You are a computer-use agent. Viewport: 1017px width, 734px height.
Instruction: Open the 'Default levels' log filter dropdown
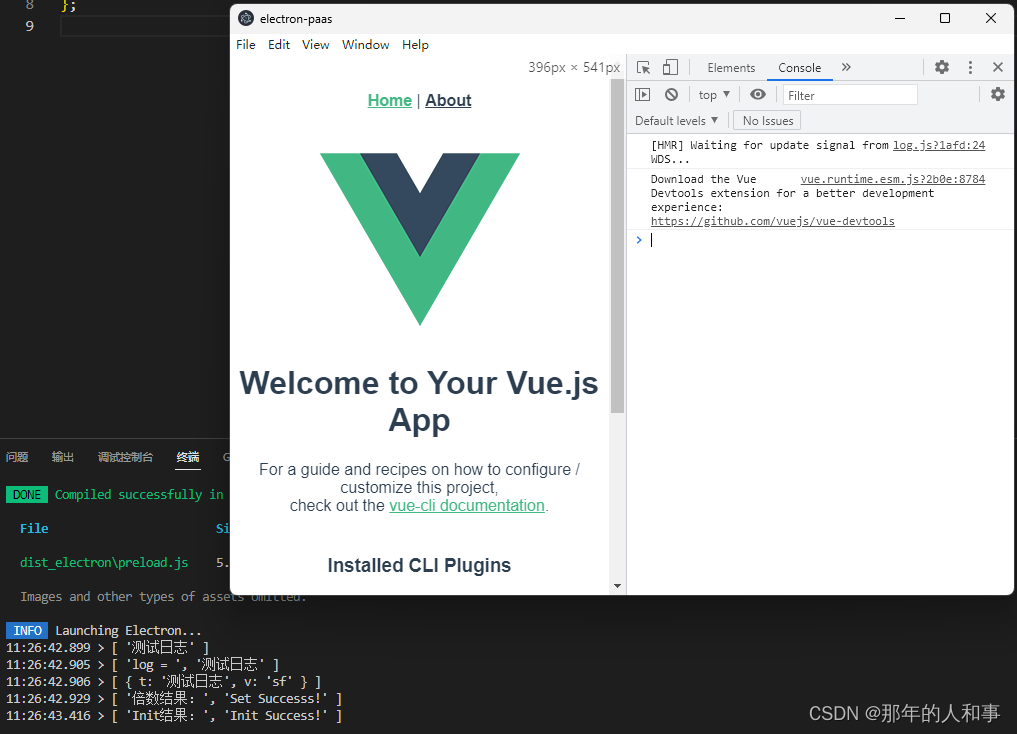tap(676, 120)
